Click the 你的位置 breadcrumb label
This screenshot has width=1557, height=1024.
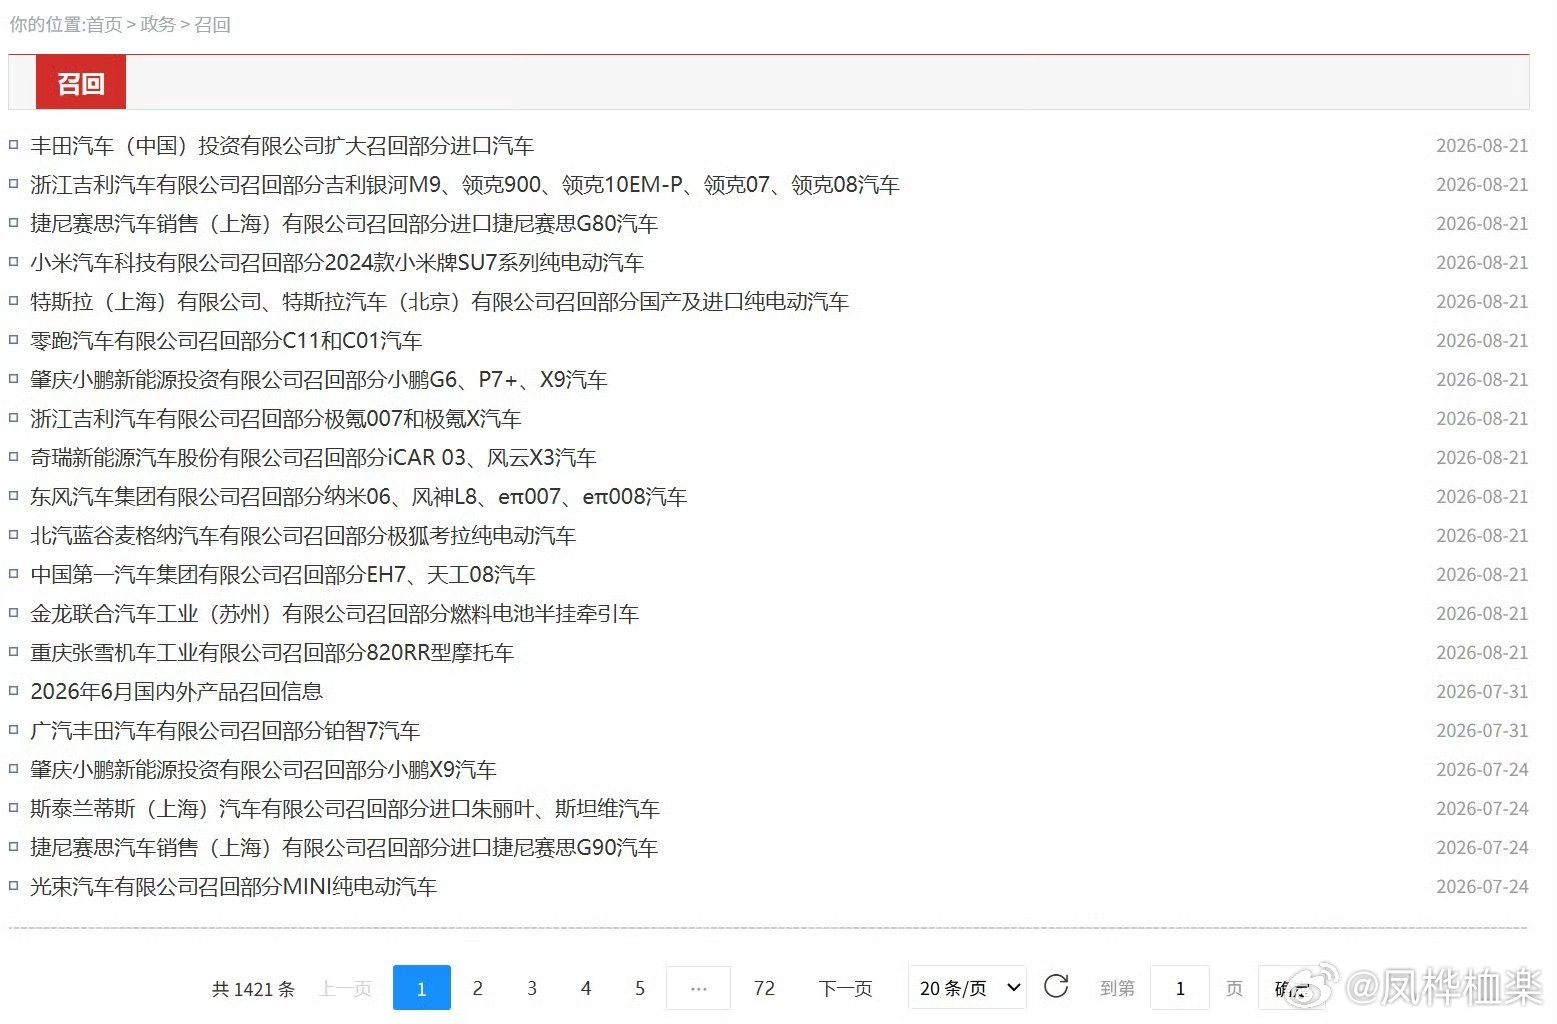[46, 24]
